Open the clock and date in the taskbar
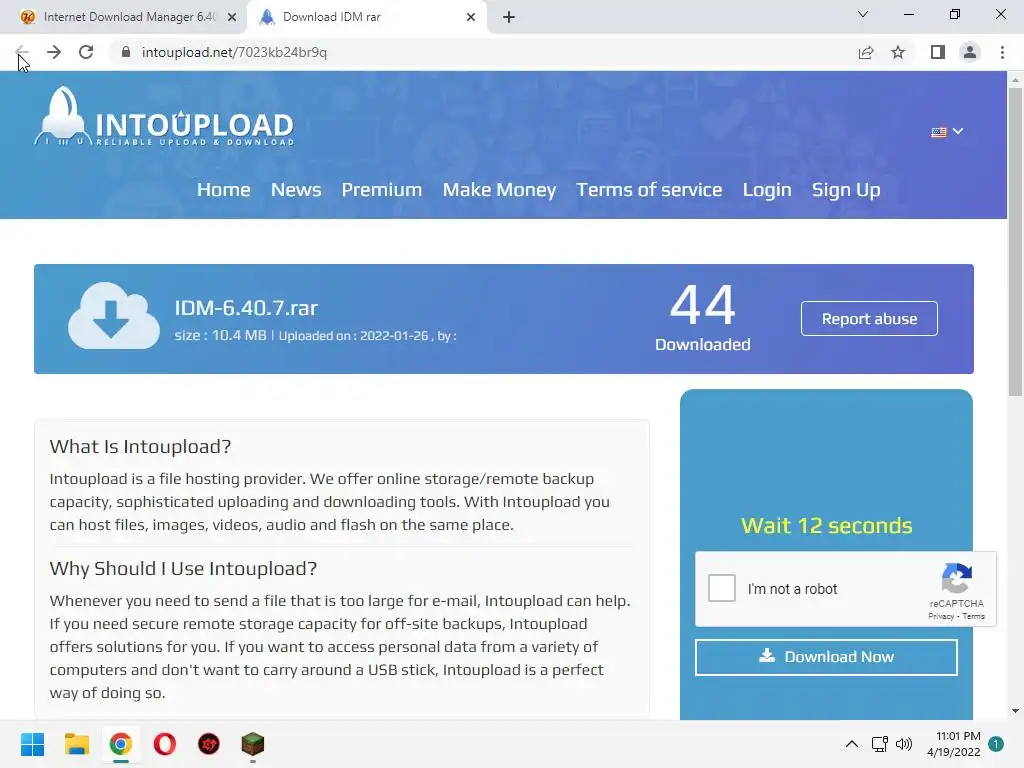Screen dimensions: 1024x768 [x=953, y=744]
